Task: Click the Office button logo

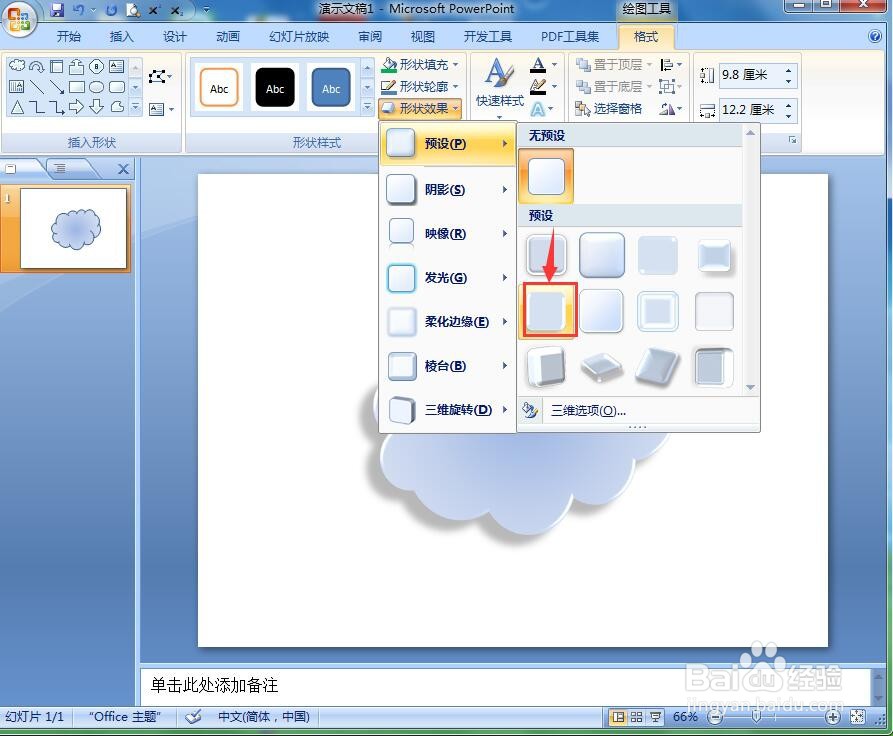Action: pos(19,19)
